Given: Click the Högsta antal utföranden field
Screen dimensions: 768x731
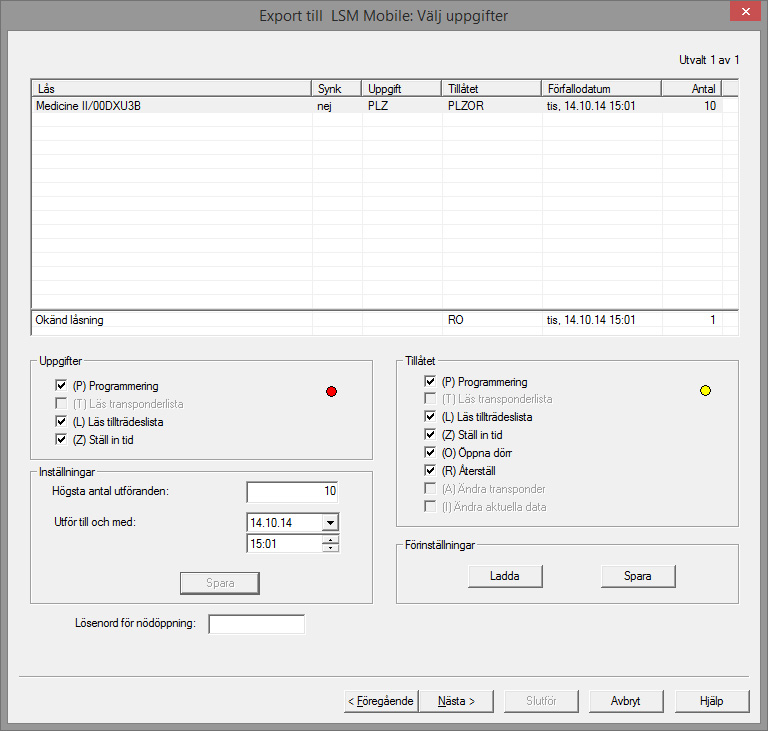Looking at the screenshot, I should tap(292, 491).
